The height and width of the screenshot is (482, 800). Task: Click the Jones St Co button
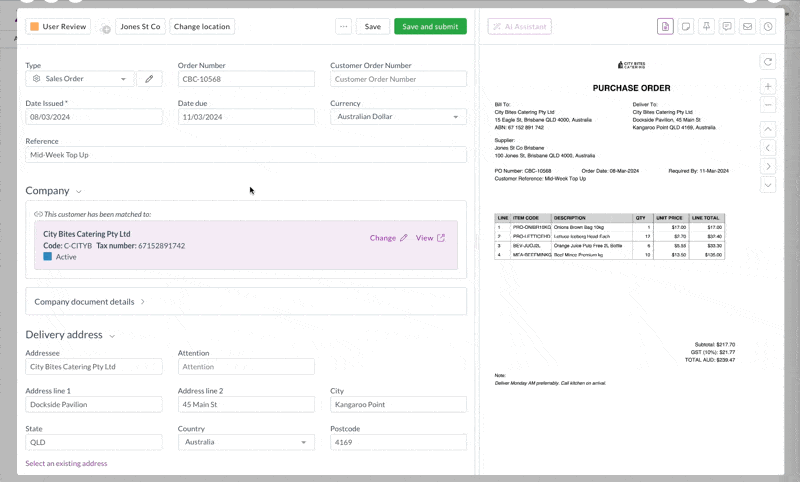pyautogui.click(x=140, y=27)
